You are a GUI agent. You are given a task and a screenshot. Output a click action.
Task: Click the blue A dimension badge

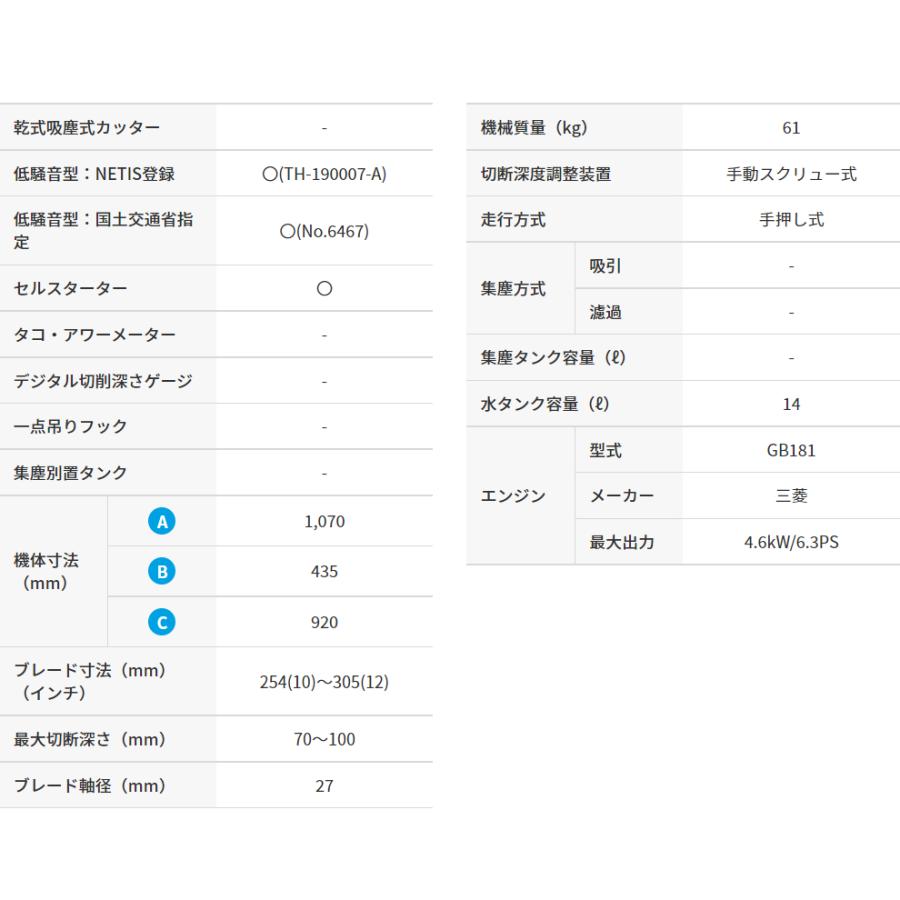pos(162,521)
